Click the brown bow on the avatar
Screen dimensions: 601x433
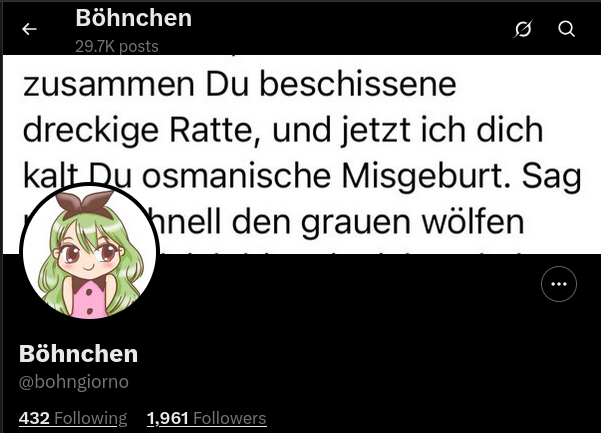coord(84,203)
